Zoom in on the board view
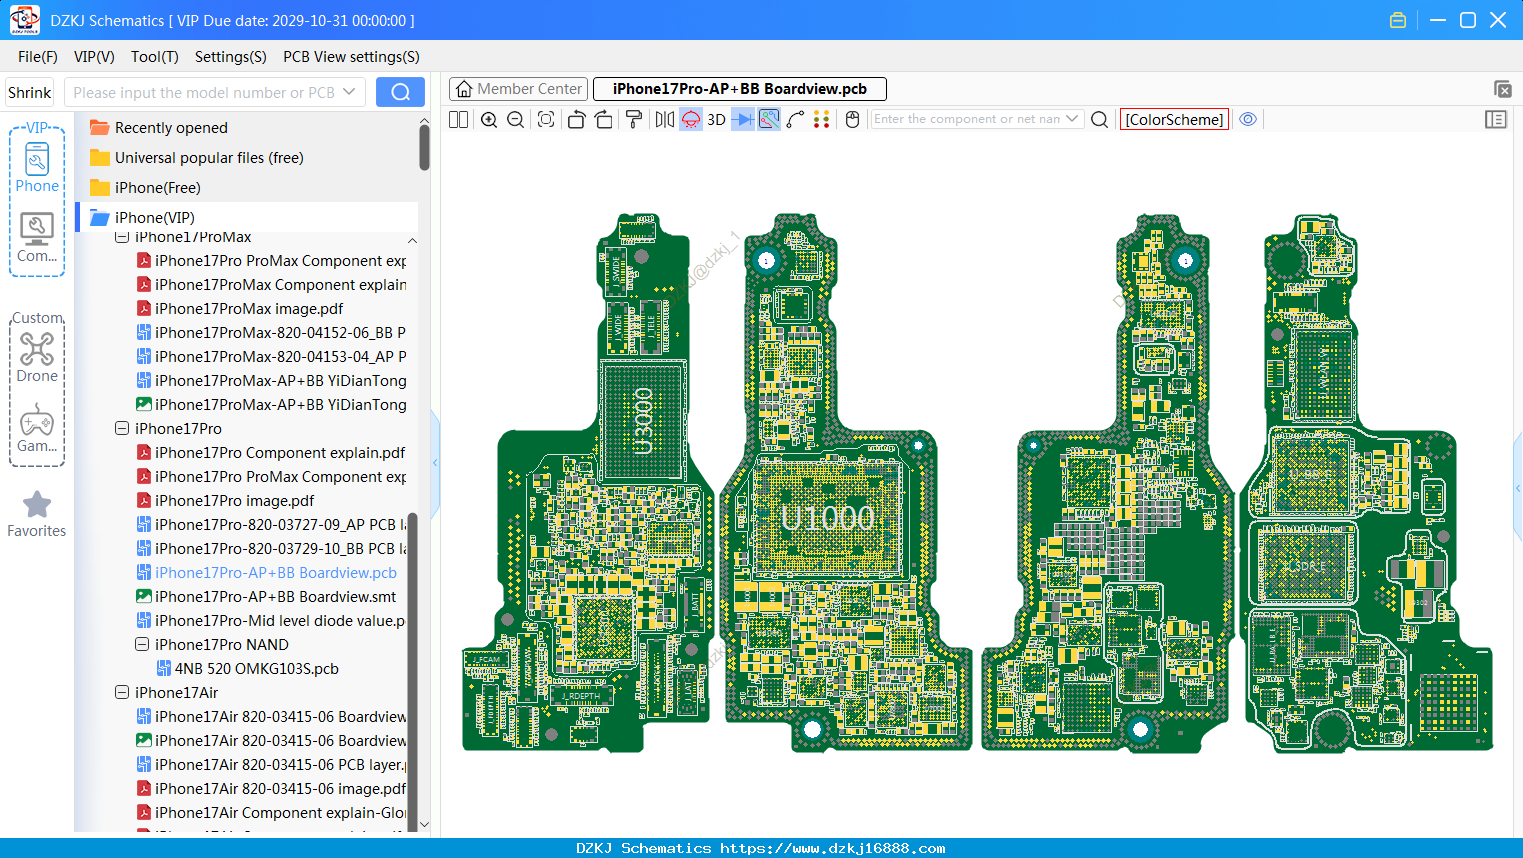This screenshot has width=1523, height=858. pos(489,119)
